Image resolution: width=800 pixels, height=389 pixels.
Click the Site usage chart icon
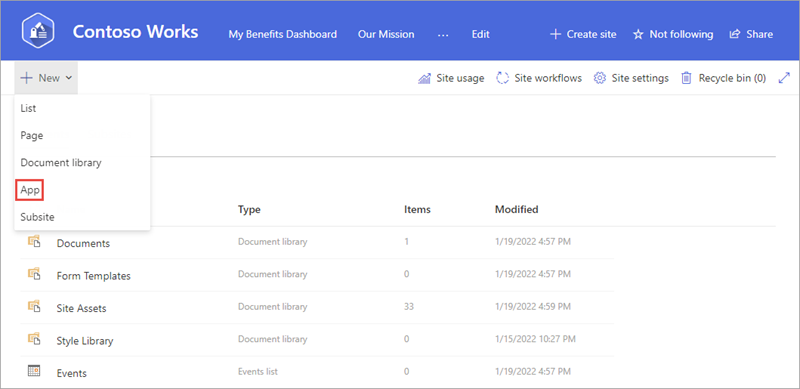pos(424,79)
